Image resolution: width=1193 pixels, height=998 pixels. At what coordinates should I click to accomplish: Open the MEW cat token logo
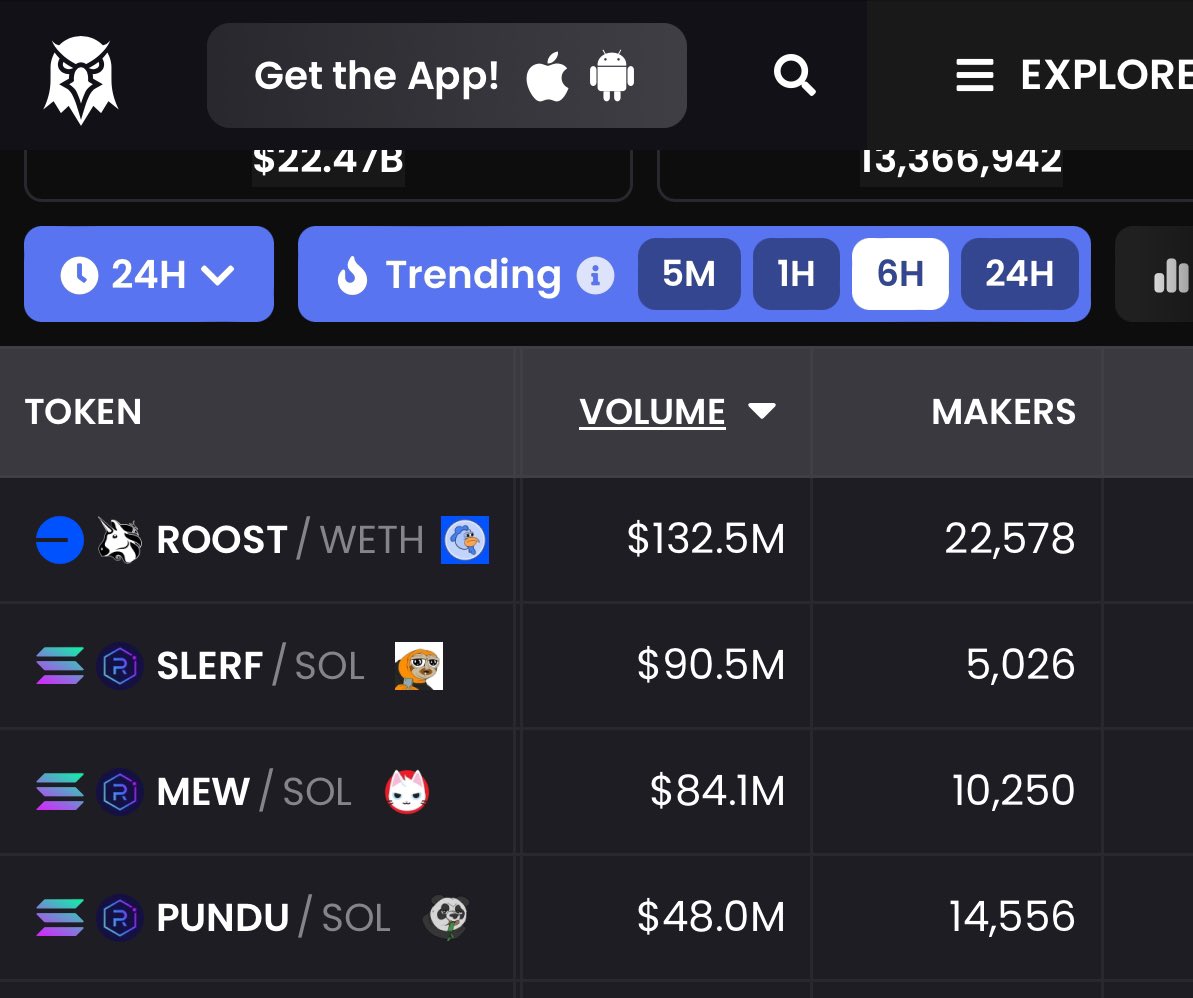[x=407, y=791]
